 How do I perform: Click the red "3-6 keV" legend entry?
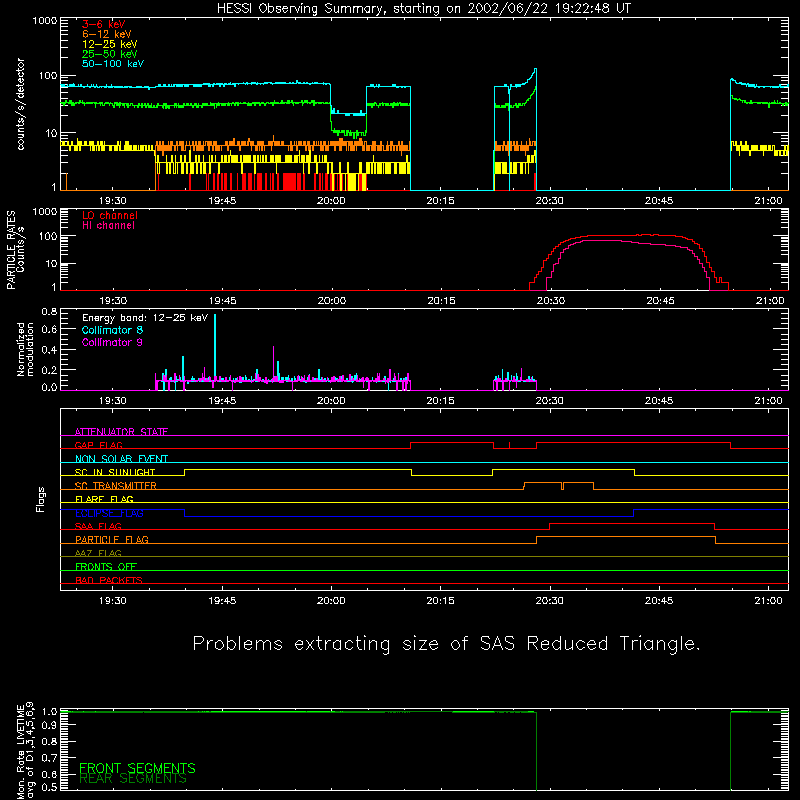(104, 24)
